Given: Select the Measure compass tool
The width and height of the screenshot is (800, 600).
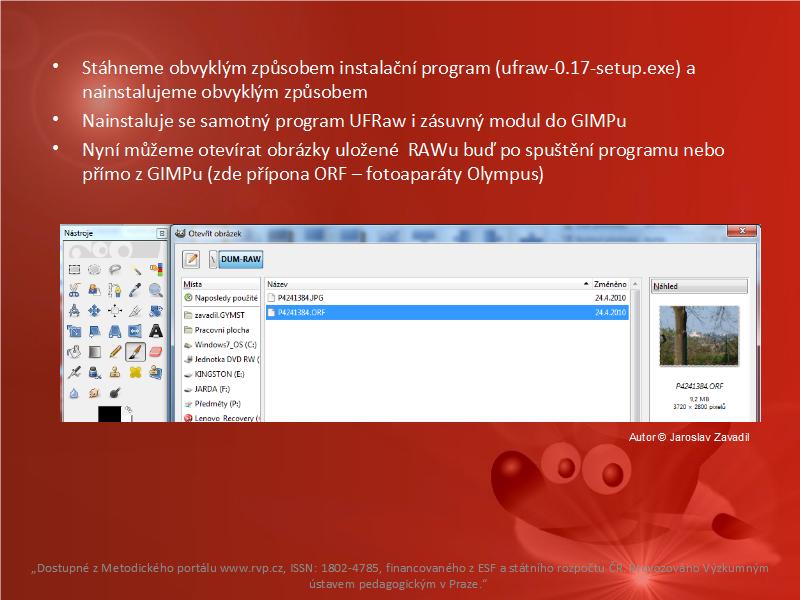Looking at the screenshot, I should click(74, 311).
